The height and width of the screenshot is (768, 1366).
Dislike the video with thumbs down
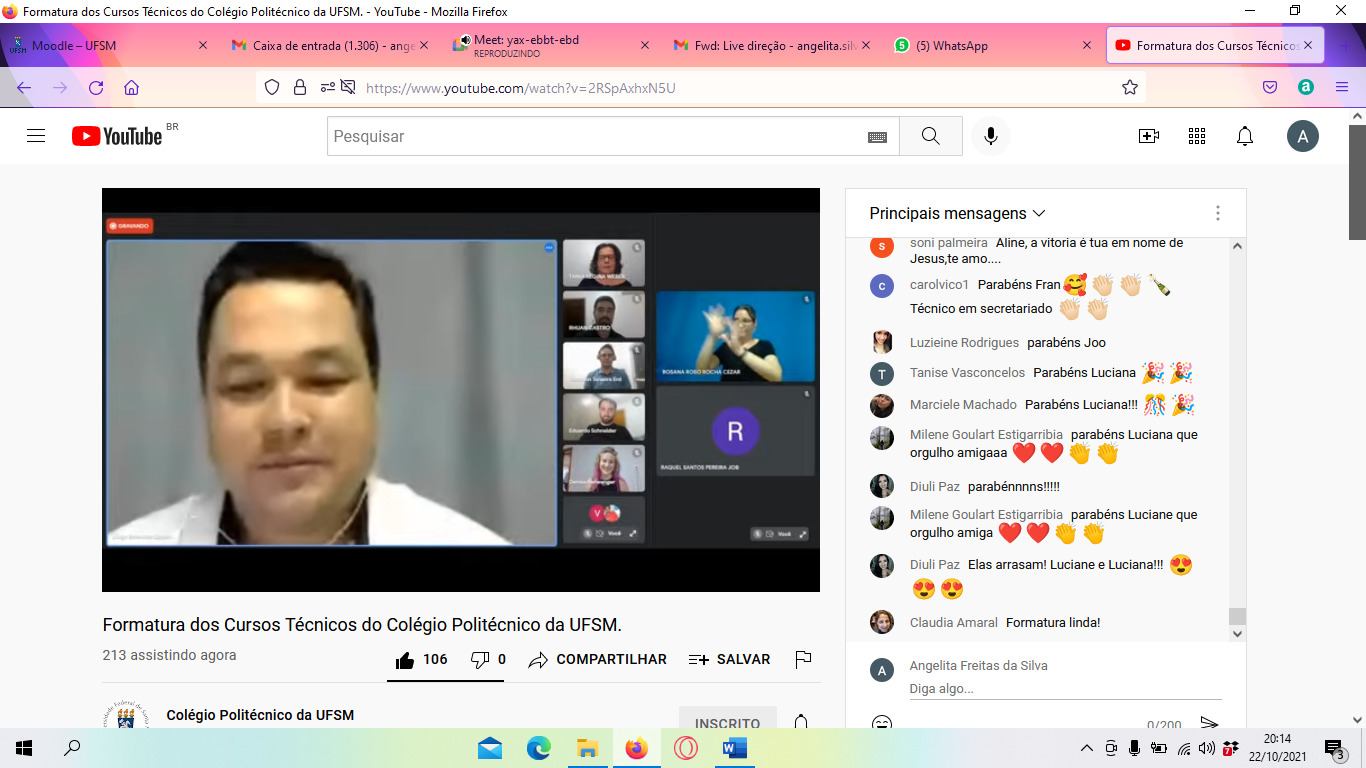click(480, 659)
